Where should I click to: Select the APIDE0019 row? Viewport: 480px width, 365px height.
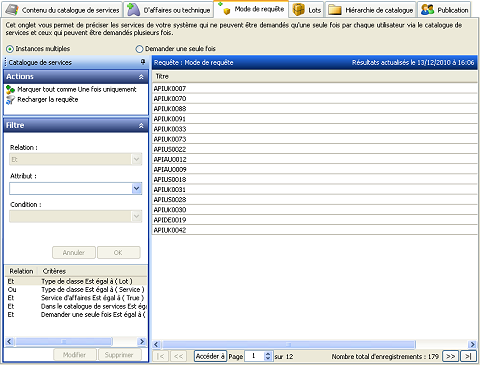(x=315, y=220)
